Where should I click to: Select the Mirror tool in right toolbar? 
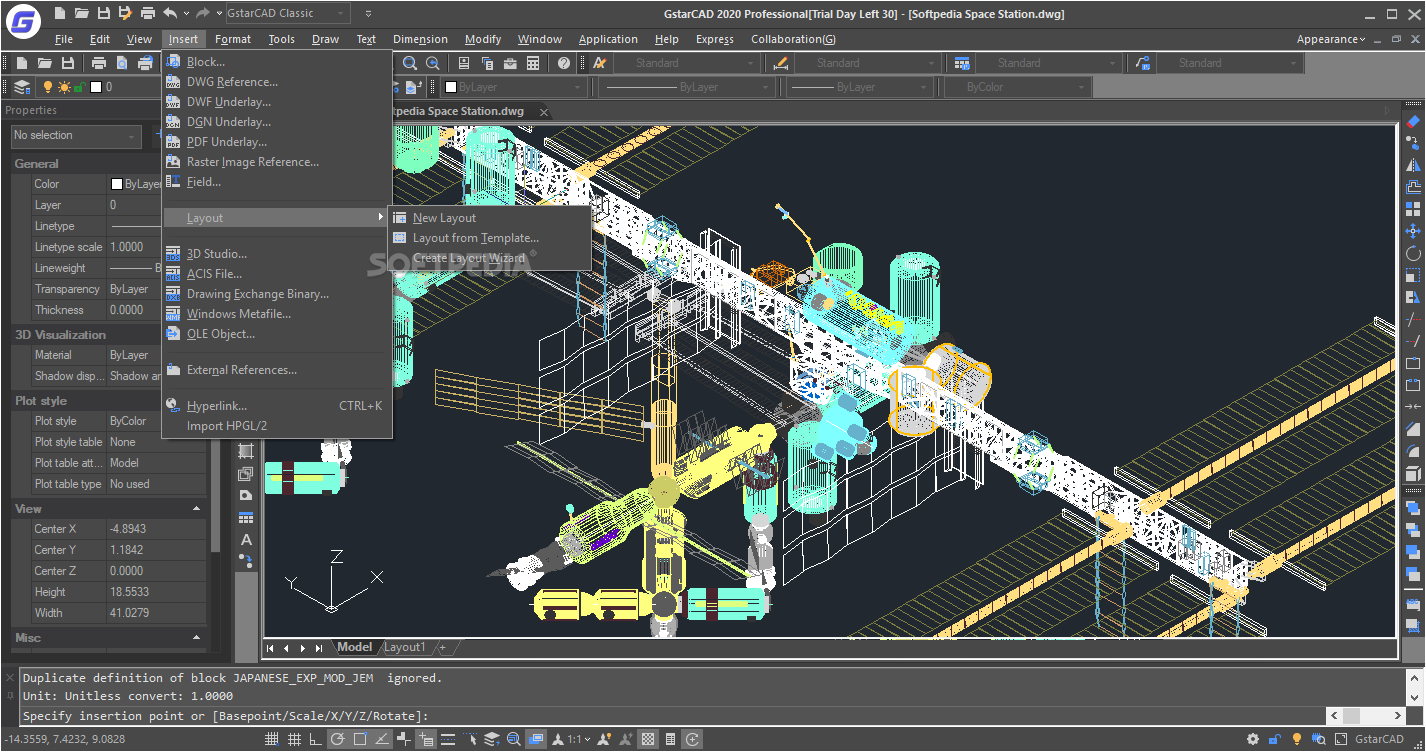pyautogui.click(x=1413, y=165)
